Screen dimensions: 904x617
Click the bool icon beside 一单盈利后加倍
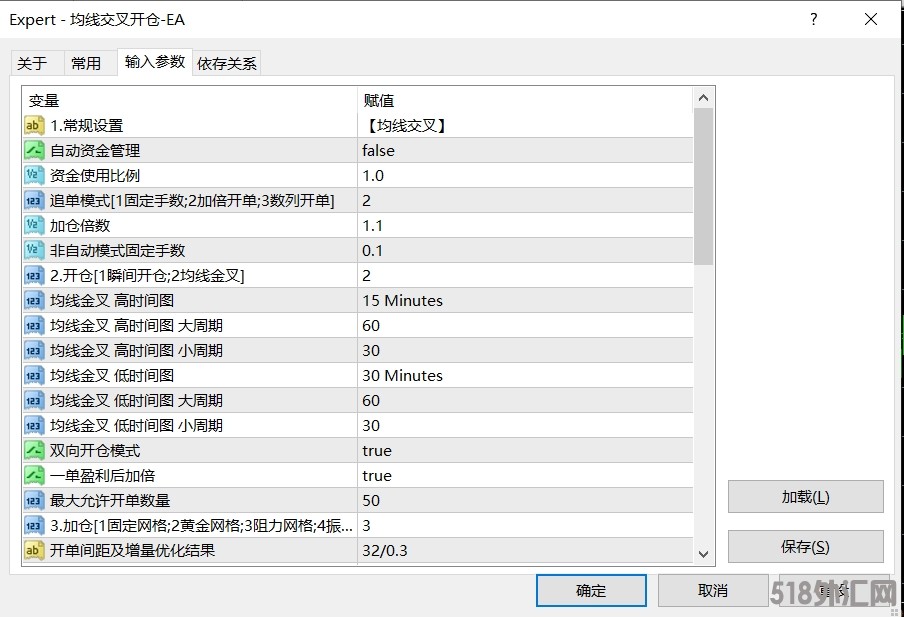tap(34, 475)
